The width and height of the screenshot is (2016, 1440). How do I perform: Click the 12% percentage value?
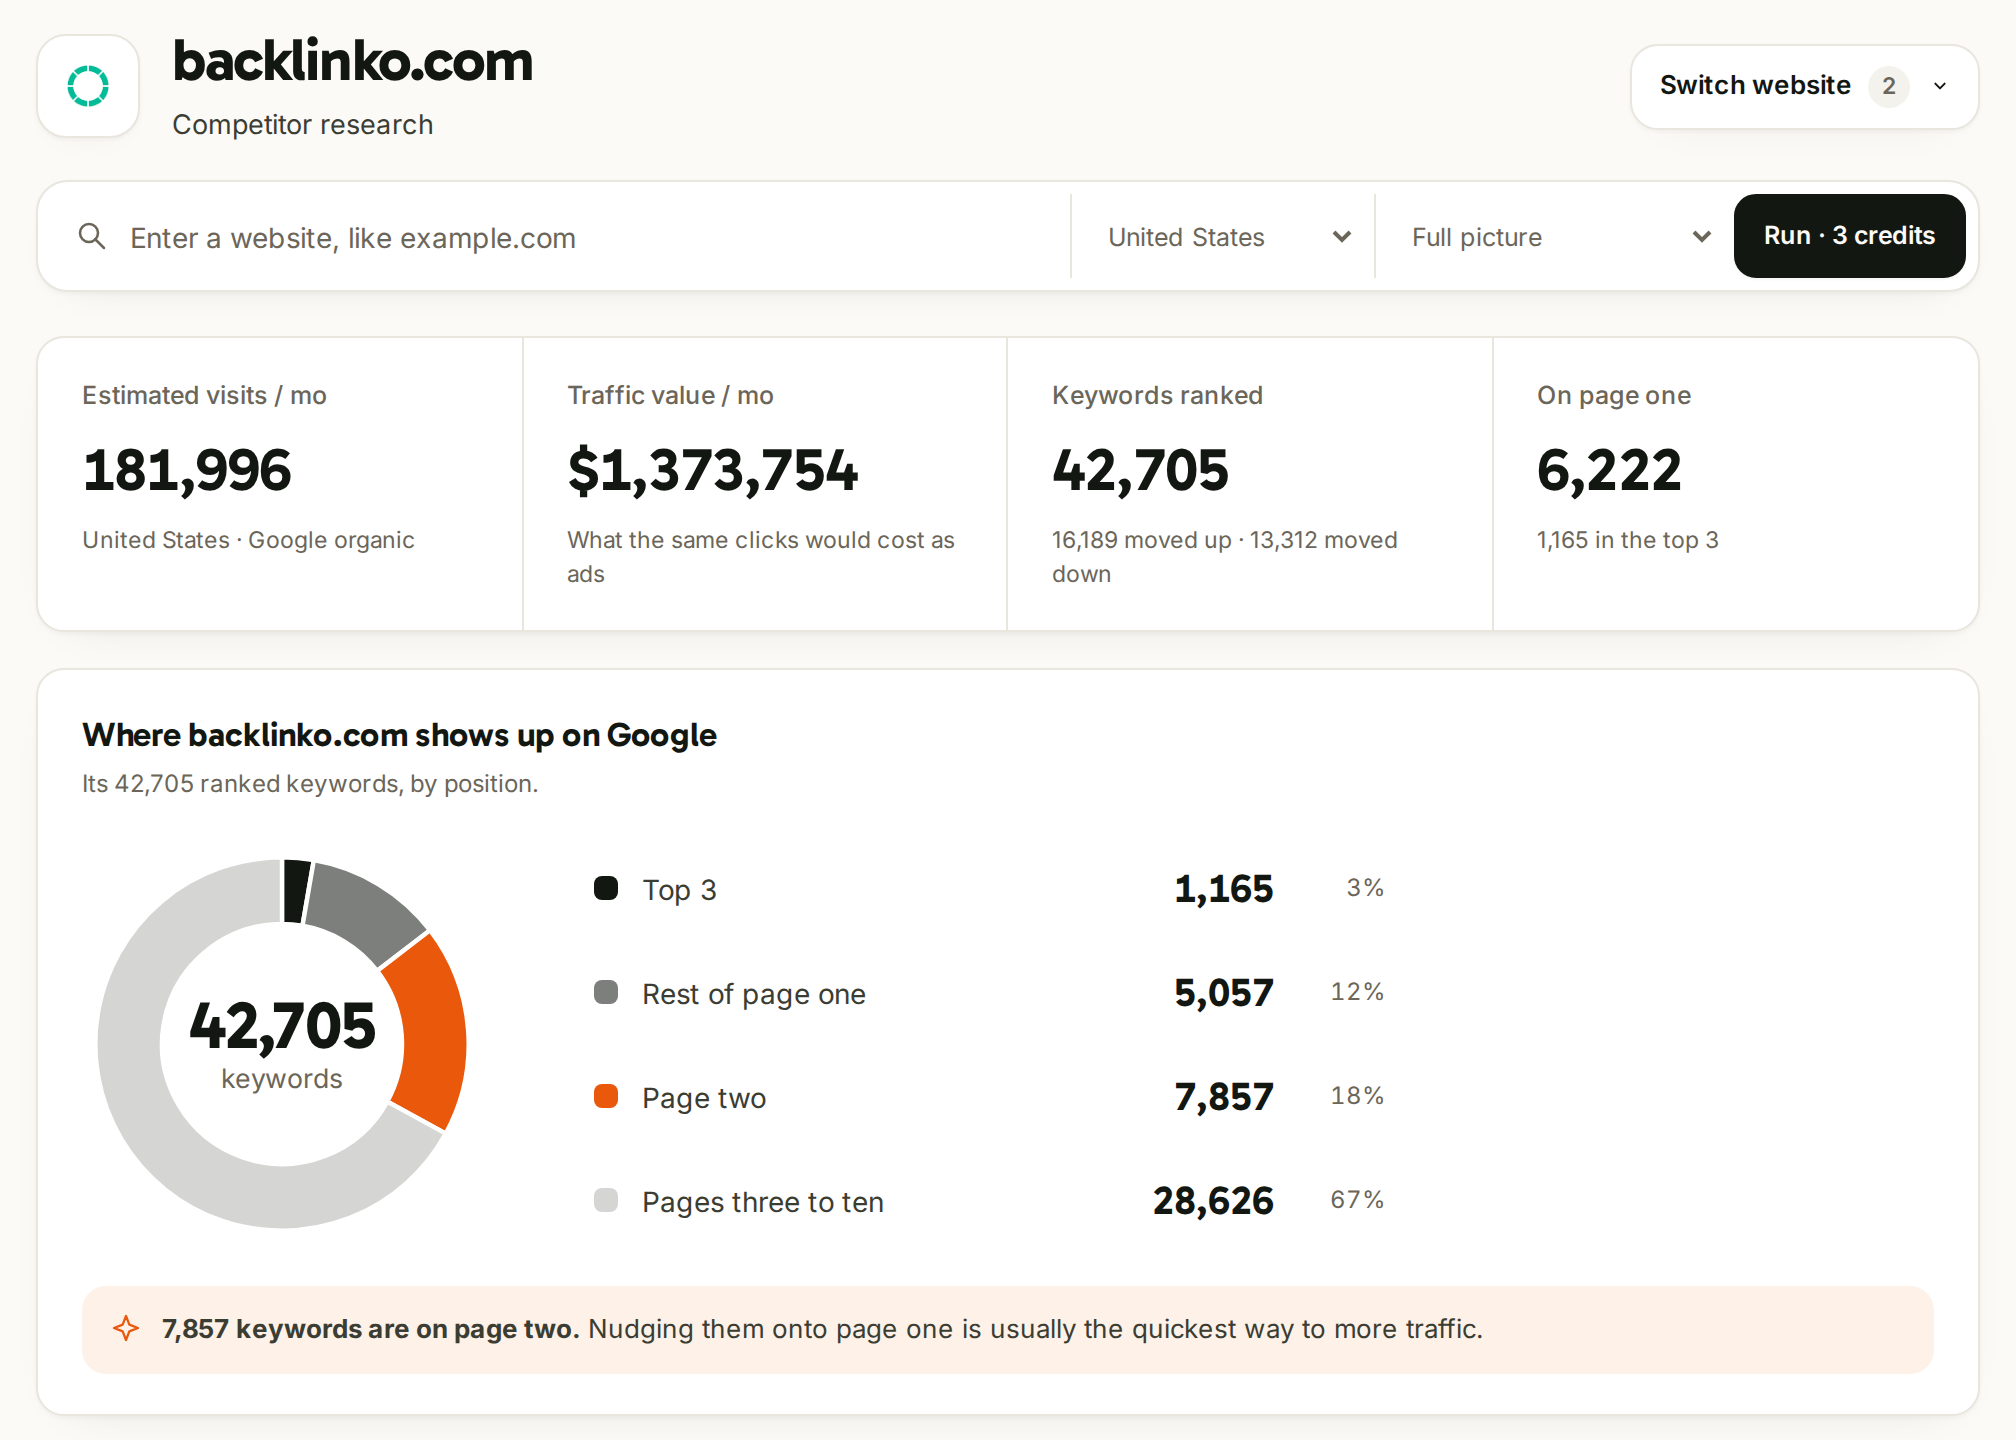[x=1357, y=991]
